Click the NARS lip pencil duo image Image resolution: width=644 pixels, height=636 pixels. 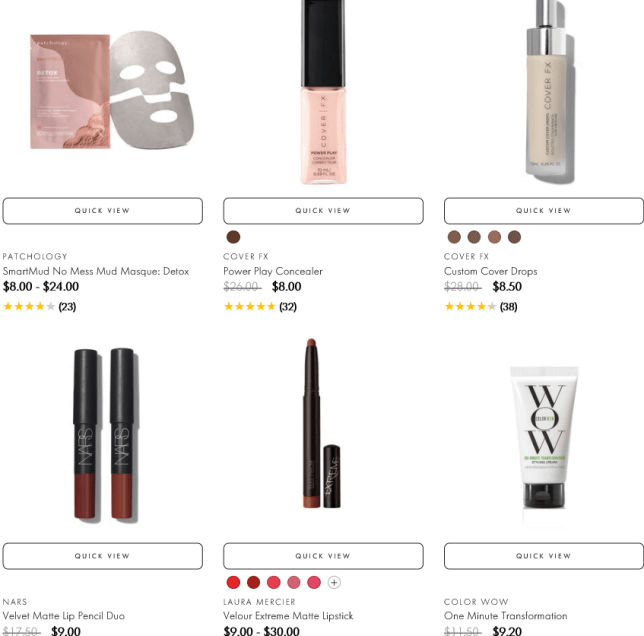click(x=105, y=435)
